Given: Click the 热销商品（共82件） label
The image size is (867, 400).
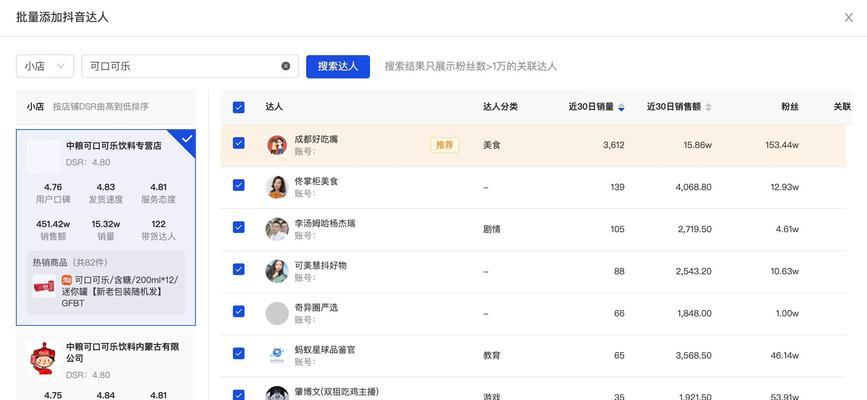Looking at the screenshot, I should tap(70, 262).
